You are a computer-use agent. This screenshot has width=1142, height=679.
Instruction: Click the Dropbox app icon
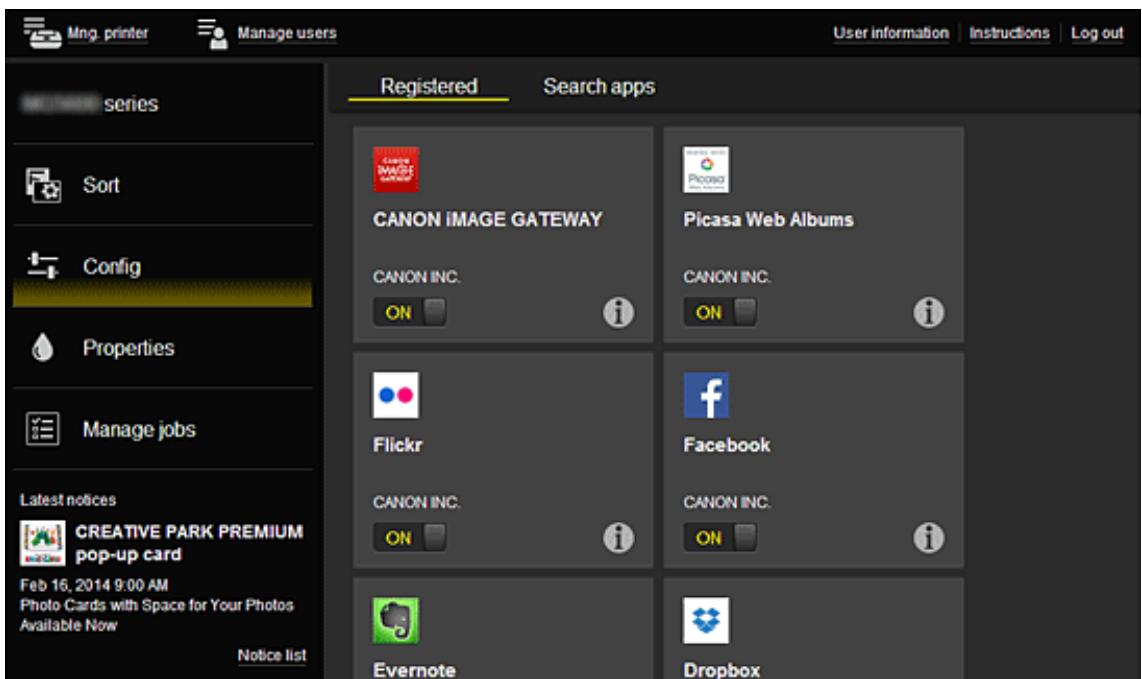[706, 621]
